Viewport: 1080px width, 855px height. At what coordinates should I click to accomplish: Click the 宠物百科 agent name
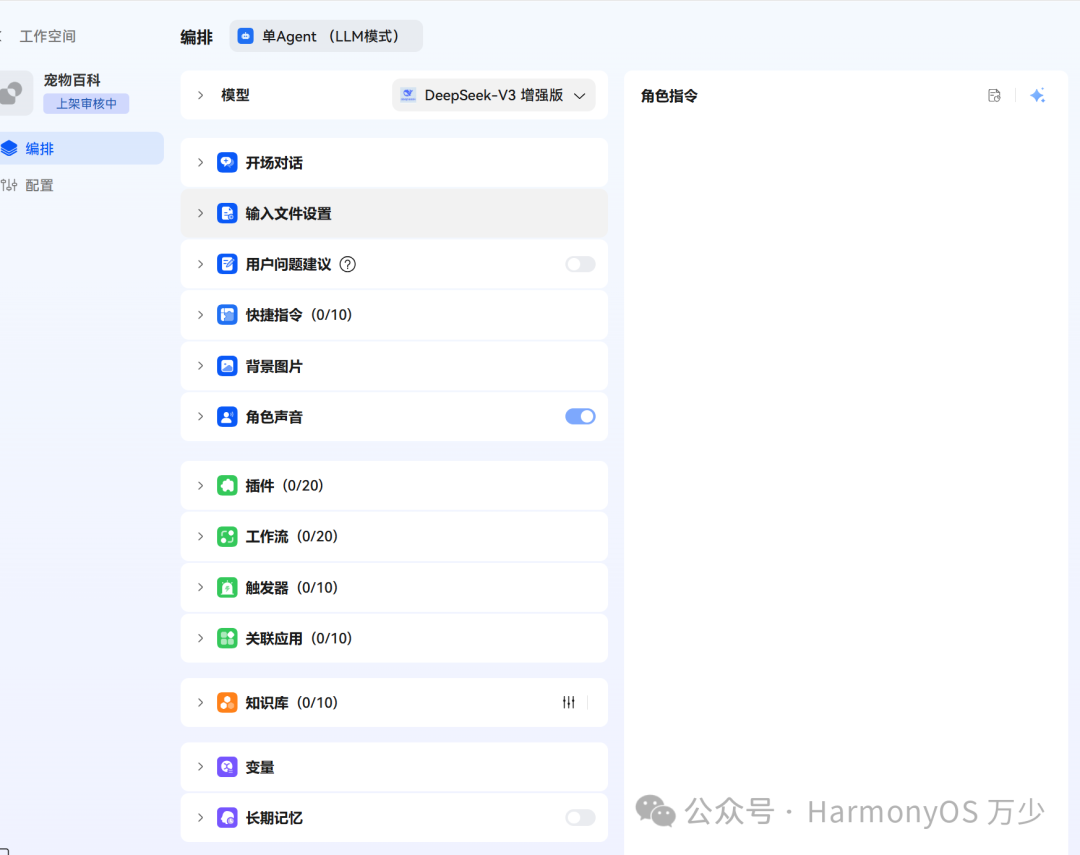pos(72,80)
